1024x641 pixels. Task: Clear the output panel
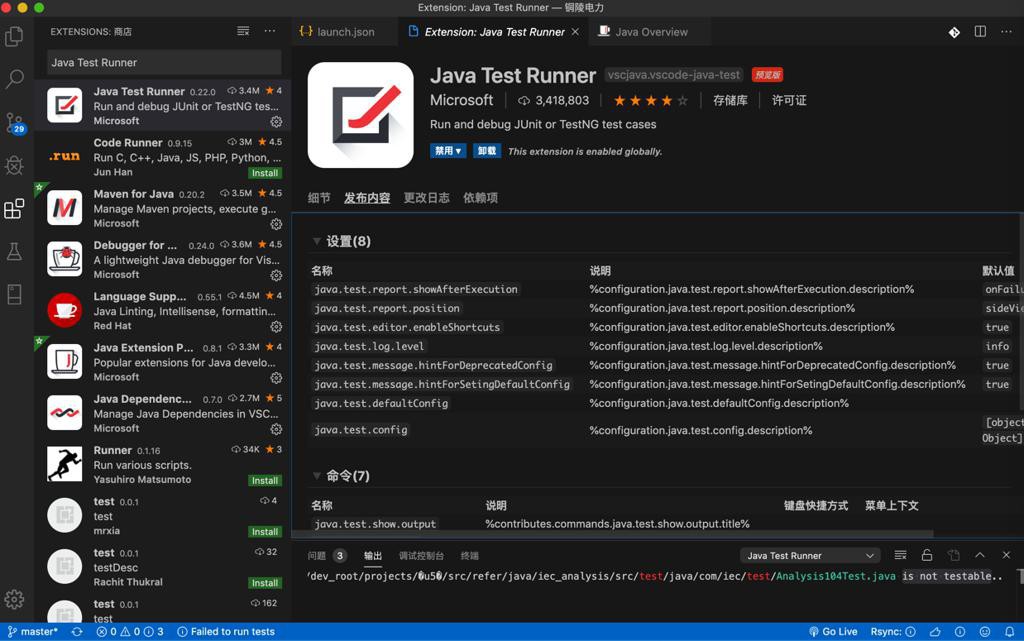pos(900,555)
